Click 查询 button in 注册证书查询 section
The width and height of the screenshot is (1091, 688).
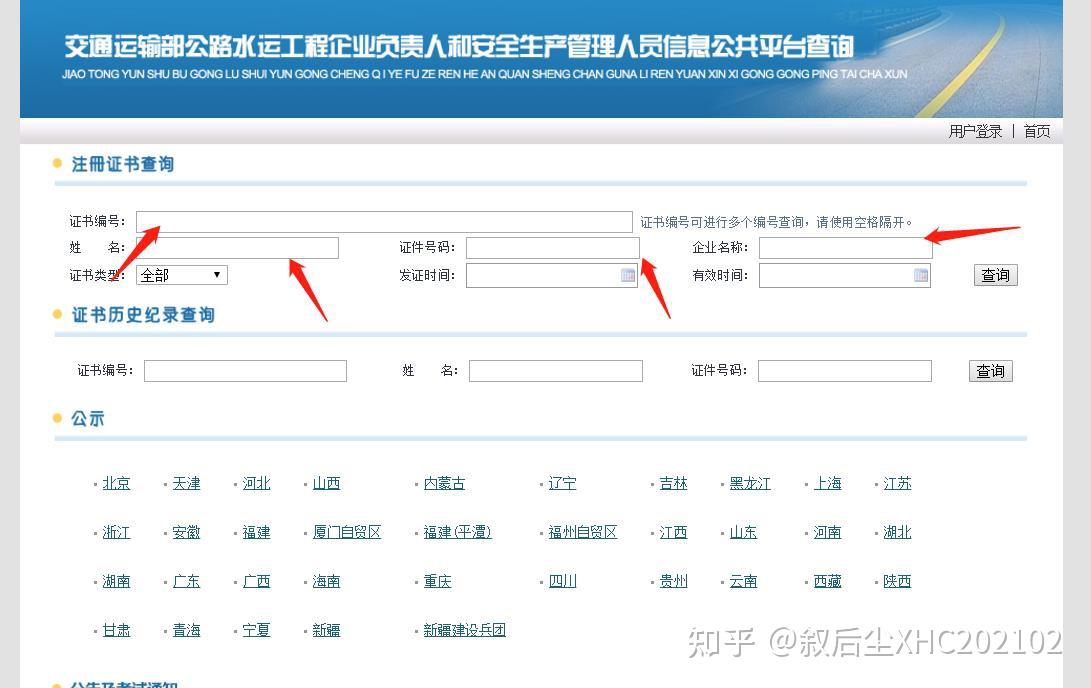[996, 275]
